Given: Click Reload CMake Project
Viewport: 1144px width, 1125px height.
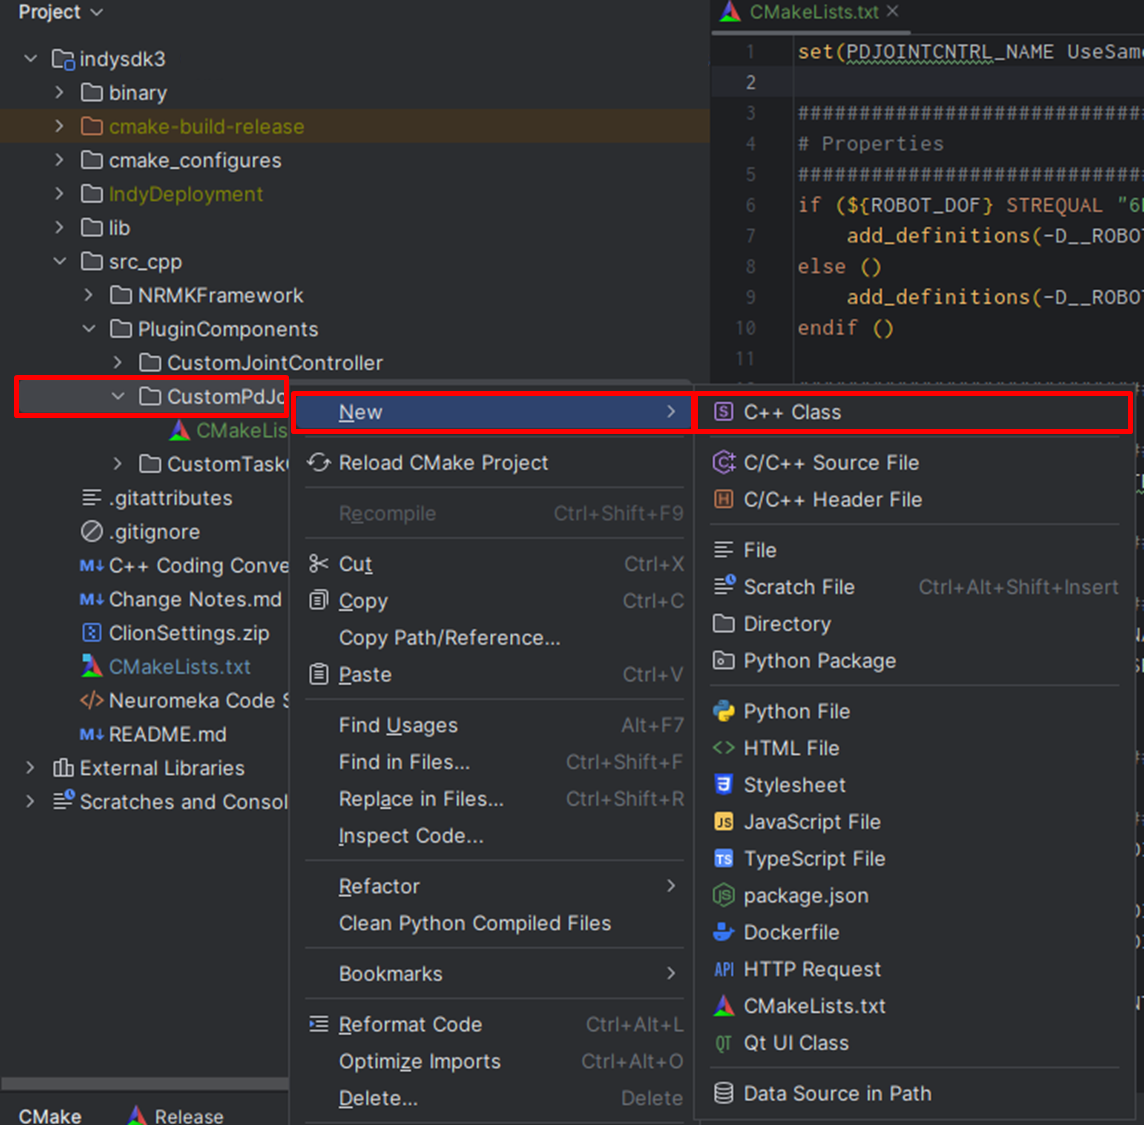Looking at the screenshot, I should pos(494,463).
